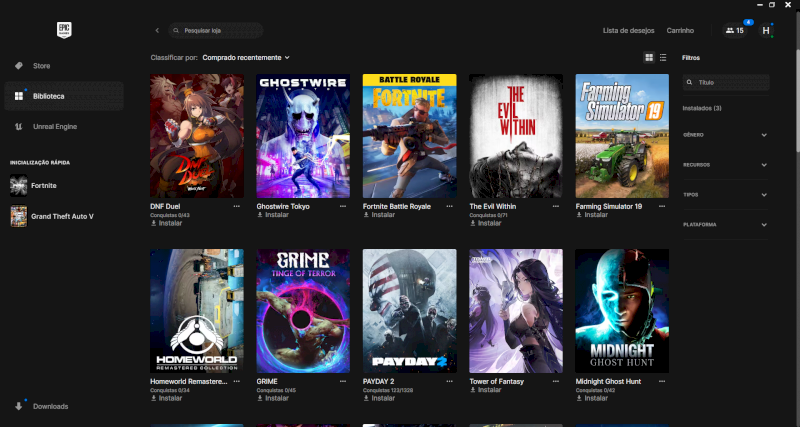
Task: Open more options for Fortnite Battle Royale
Action: [449, 206]
